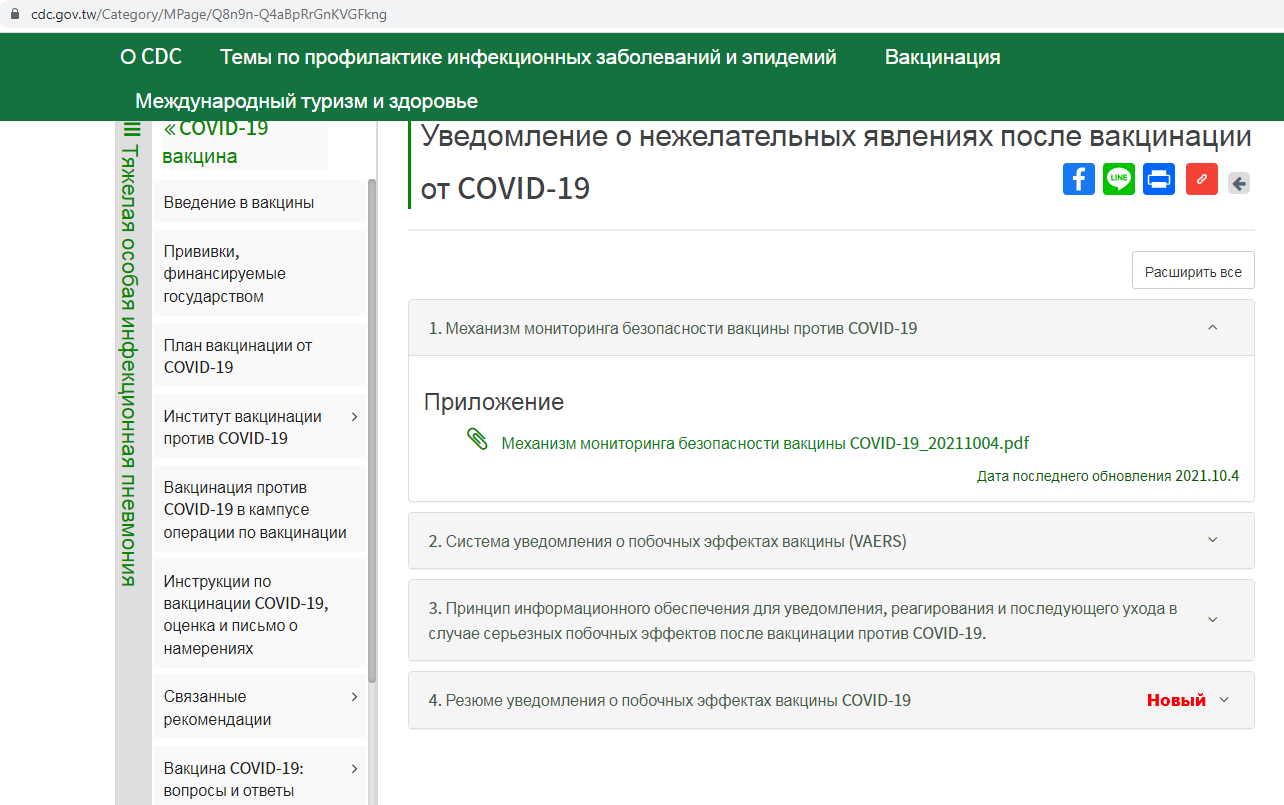This screenshot has width=1284, height=805.
Task: Expand section 3 information provision principle
Action: [1212, 620]
